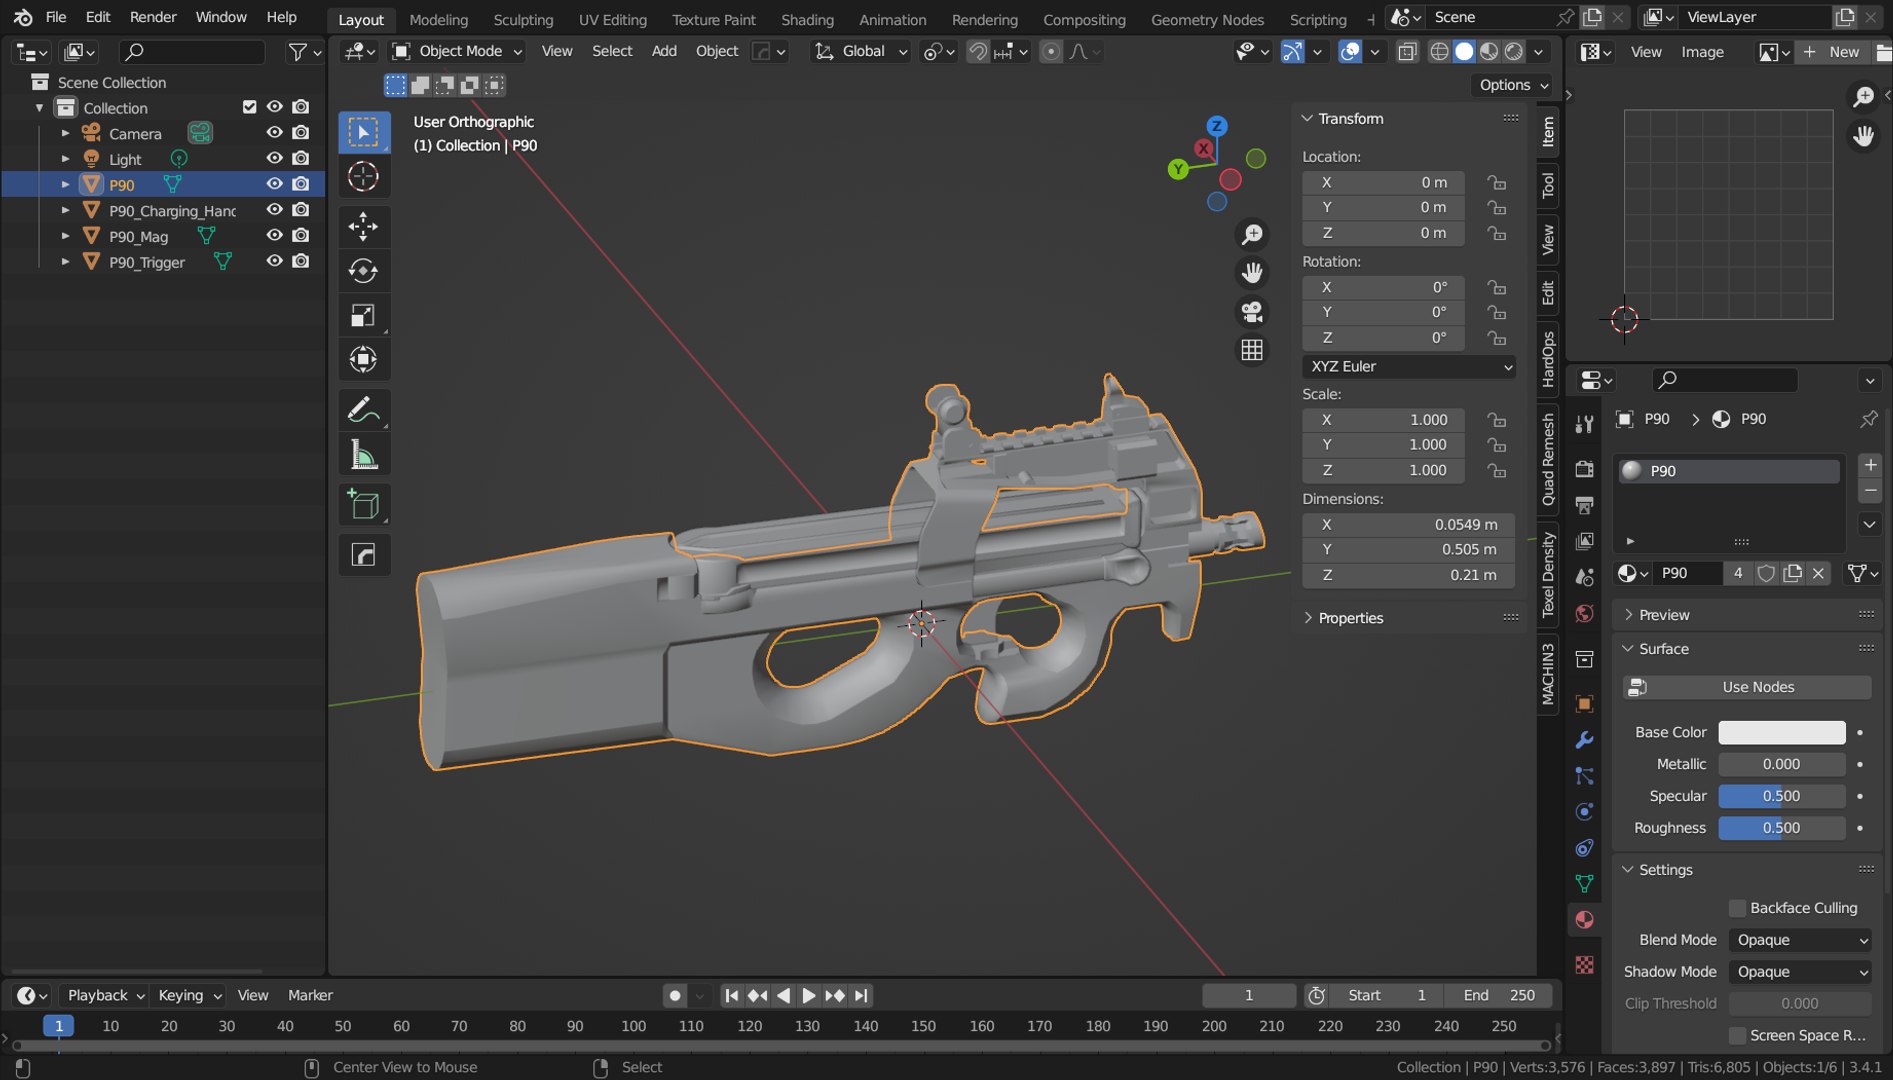Viewport: 1893px width, 1080px height.
Task: Expand the P90_Mag tree item
Action: coord(65,236)
